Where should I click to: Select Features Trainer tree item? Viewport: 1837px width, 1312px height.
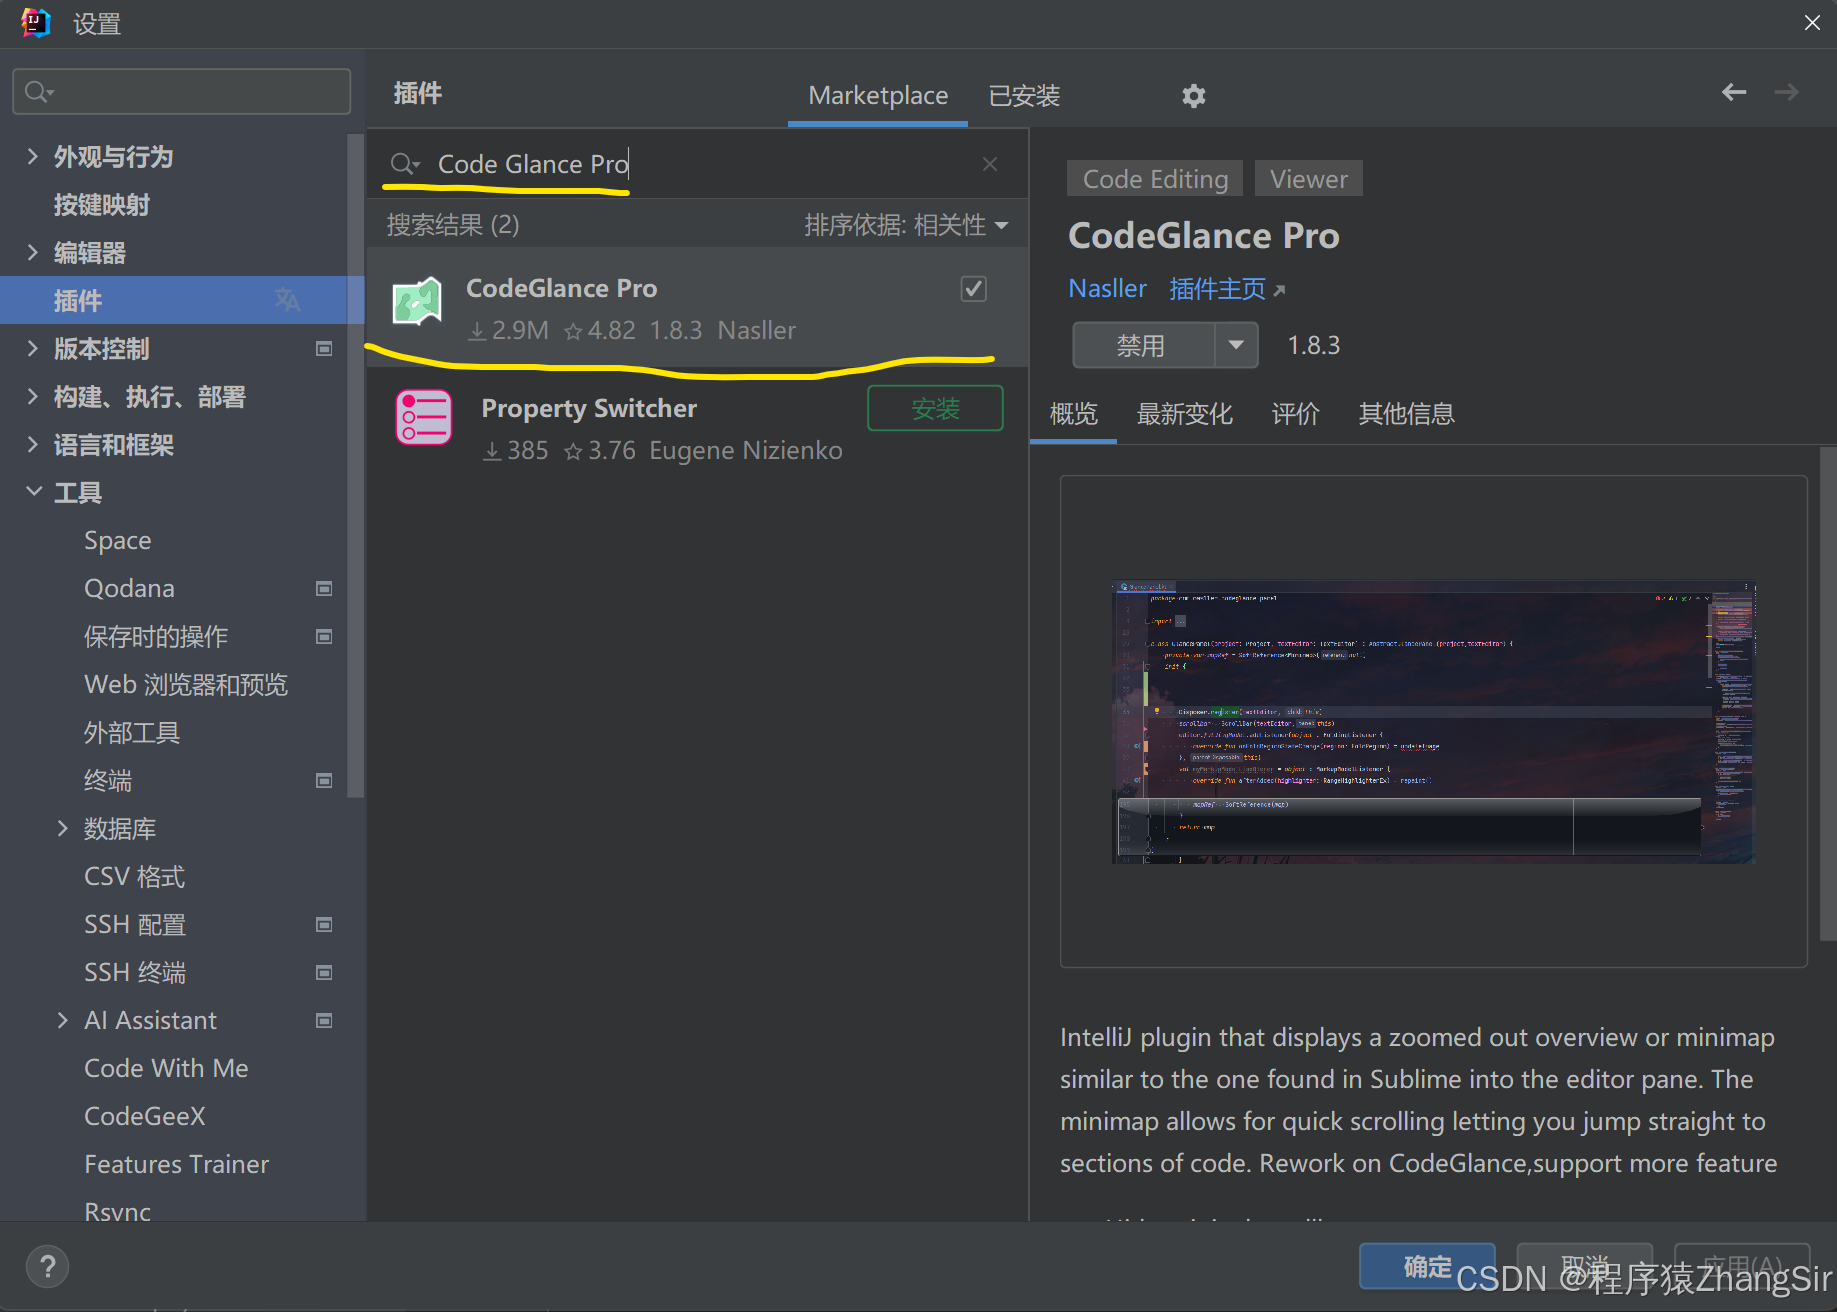pyautogui.click(x=177, y=1165)
